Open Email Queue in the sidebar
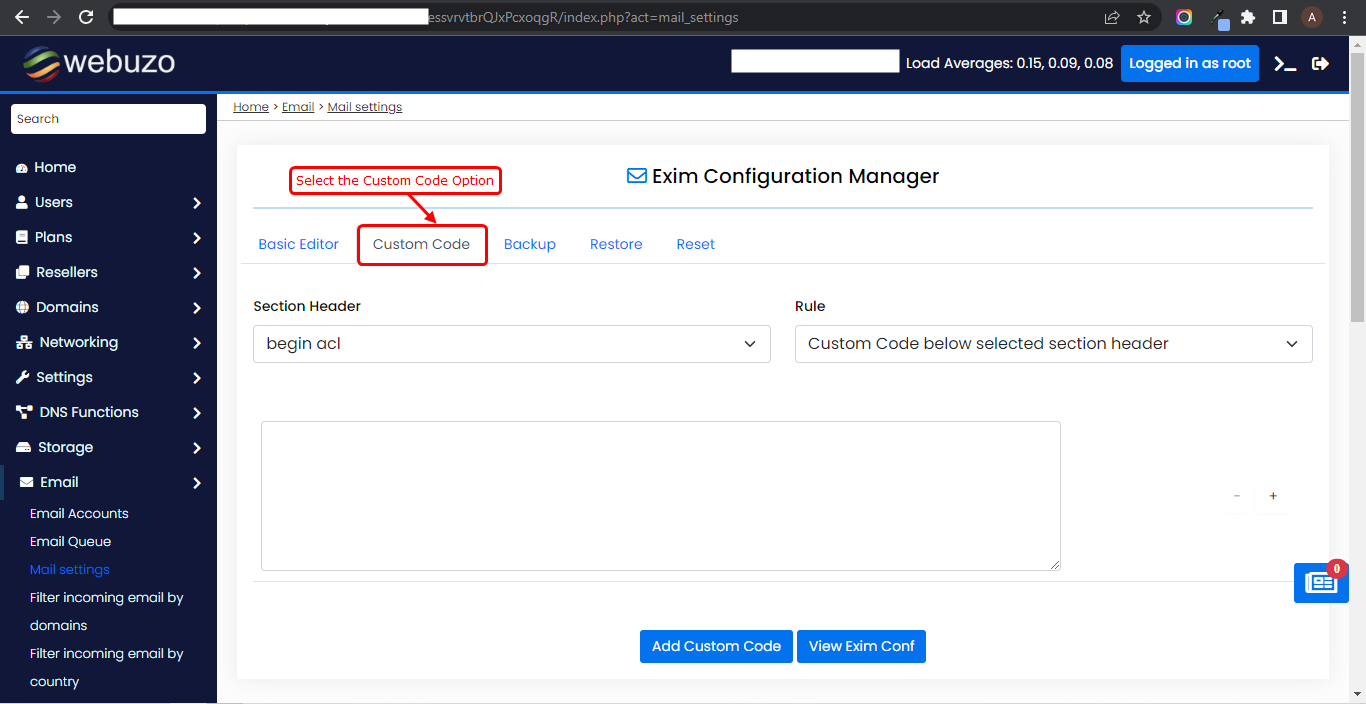This screenshot has width=1366, height=704. point(70,541)
